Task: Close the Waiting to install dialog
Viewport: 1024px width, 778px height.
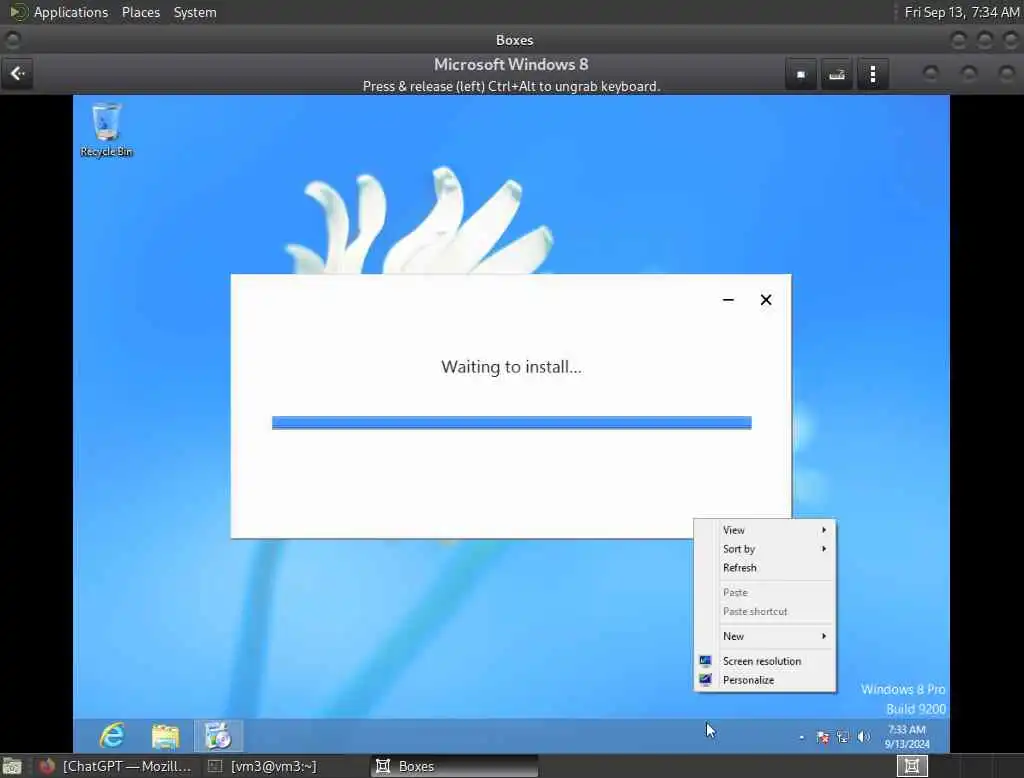Action: tap(766, 300)
